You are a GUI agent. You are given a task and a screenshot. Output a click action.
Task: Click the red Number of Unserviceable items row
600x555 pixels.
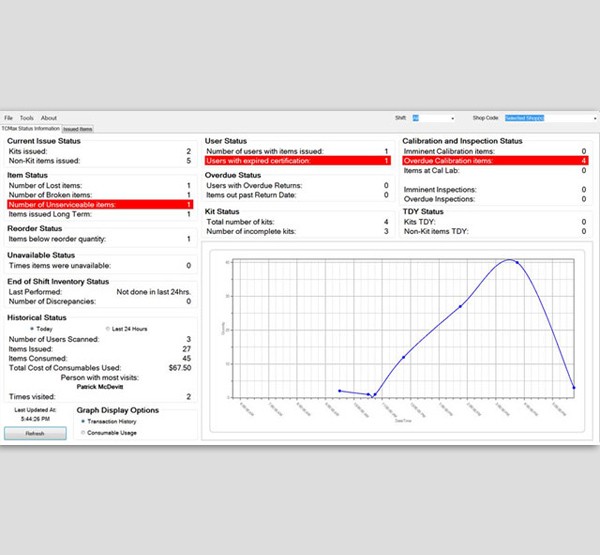click(x=98, y=204)
